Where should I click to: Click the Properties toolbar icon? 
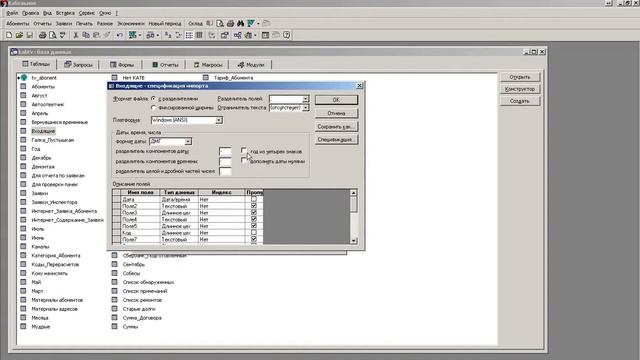click(224, 36)
